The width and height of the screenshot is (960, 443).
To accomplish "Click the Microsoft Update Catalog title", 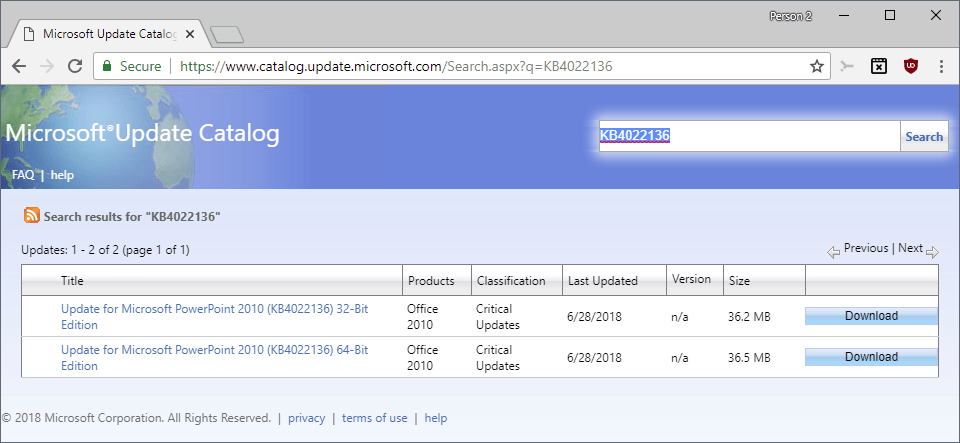I will click(142, 133).
